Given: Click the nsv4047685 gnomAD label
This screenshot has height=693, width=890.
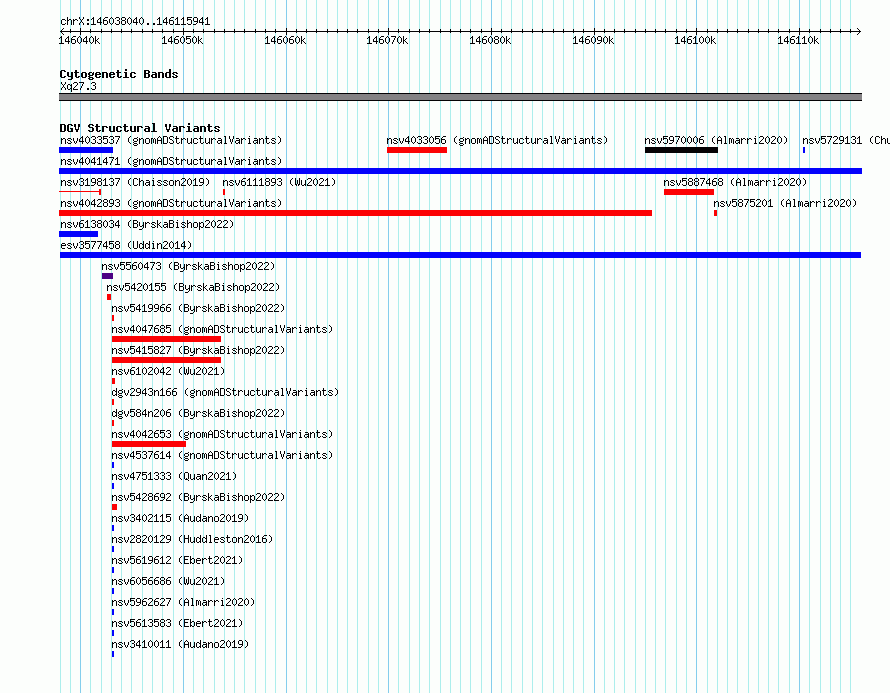Looking at the screenshot, I should tap(222, 329).
